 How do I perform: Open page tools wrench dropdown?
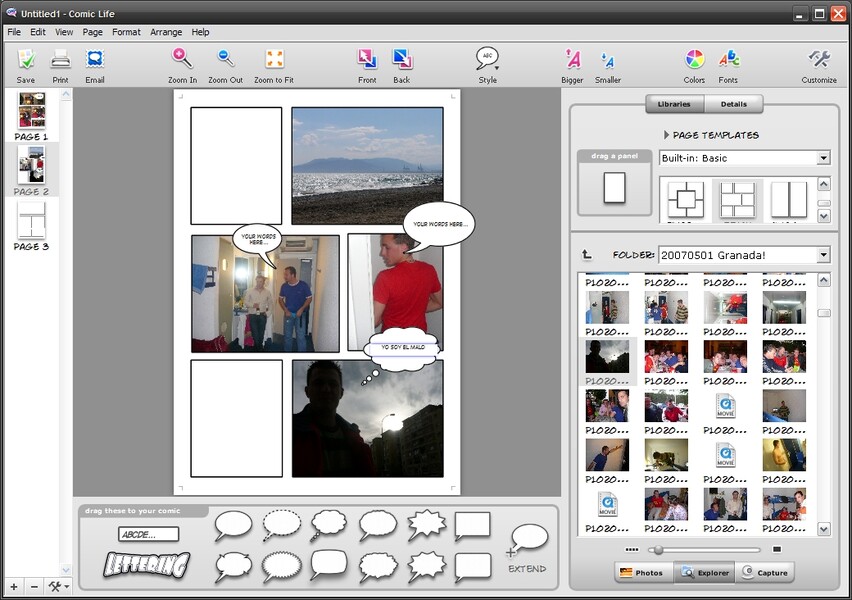pos(59,587)
